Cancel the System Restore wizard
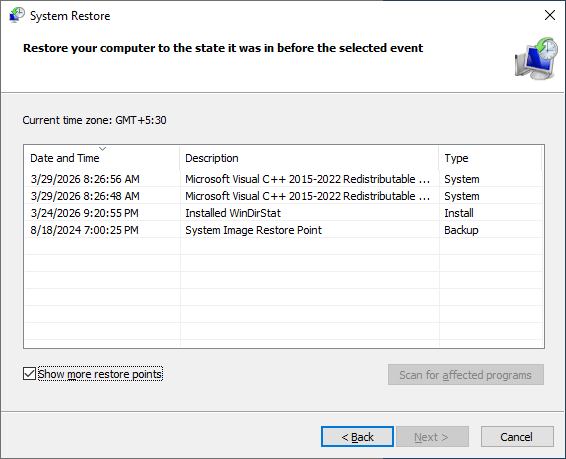The height and width of the screenshot is (459, 566). coord(517,437)
